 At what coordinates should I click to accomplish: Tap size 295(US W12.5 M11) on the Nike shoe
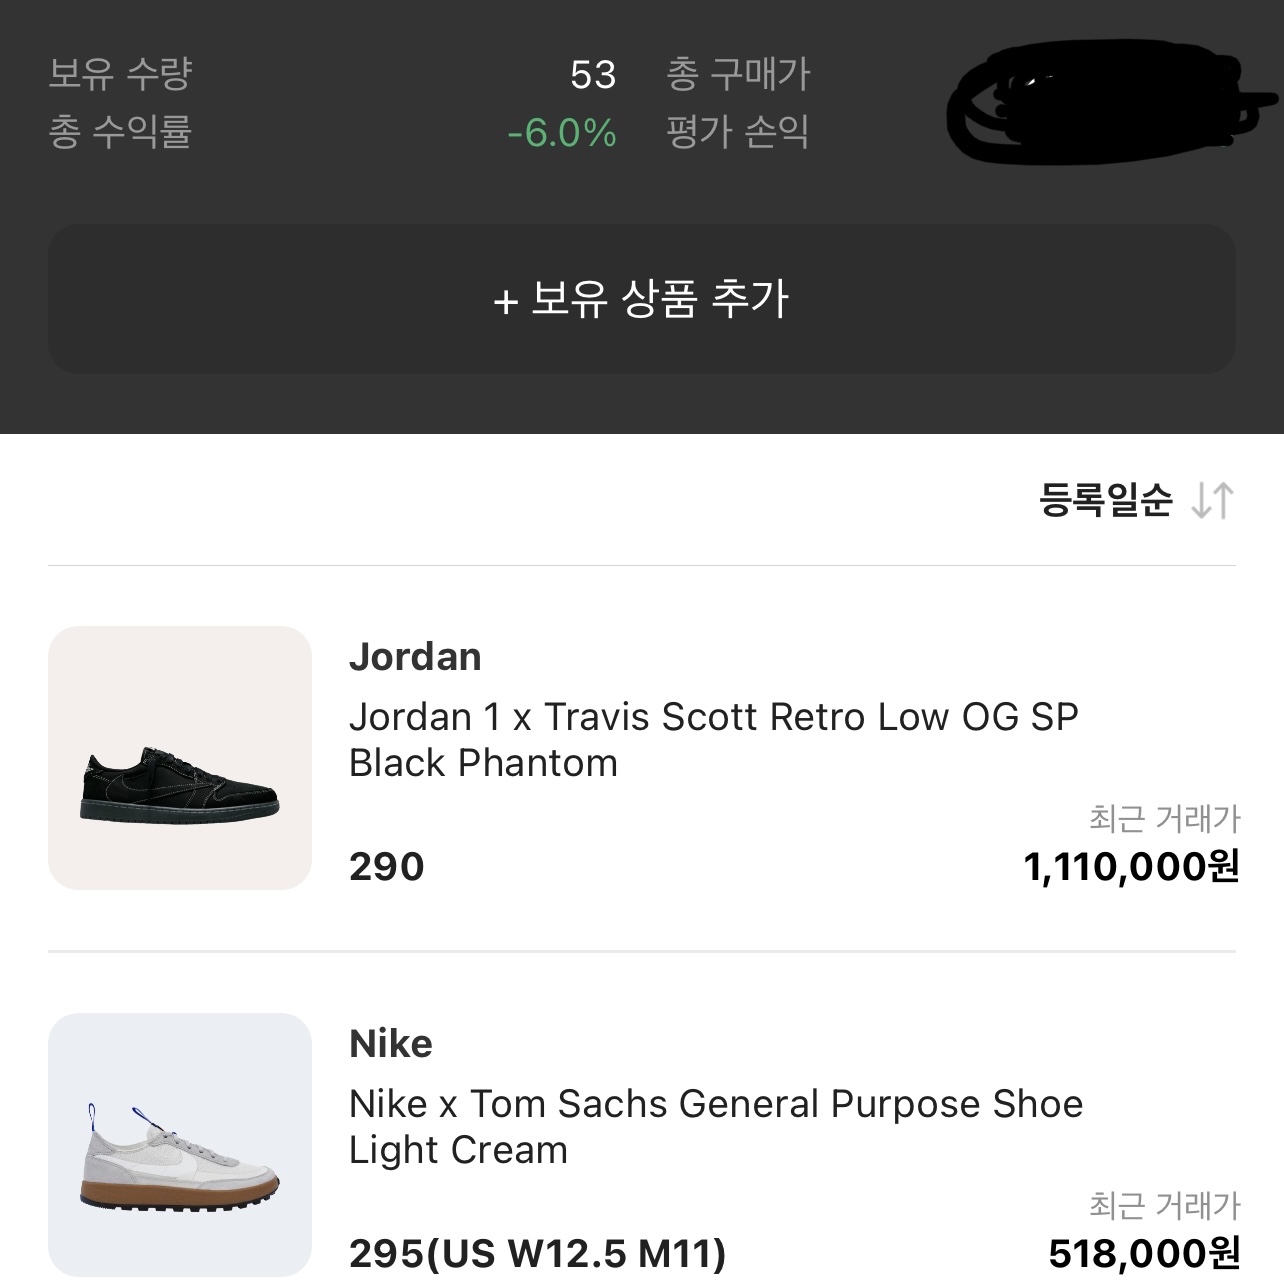[x=536, y=1251]
